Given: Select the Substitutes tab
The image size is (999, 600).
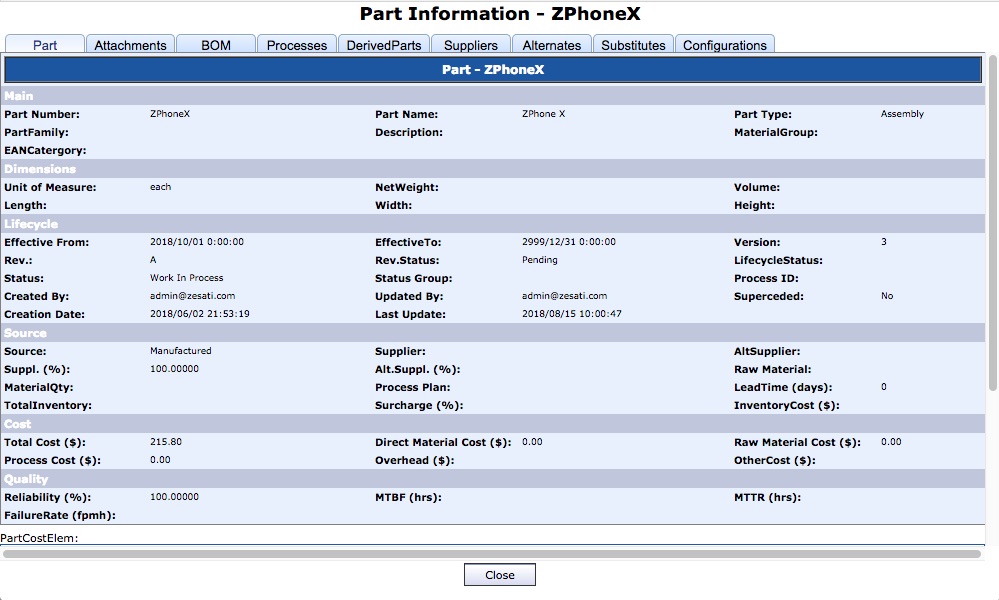Looking at the screenshot, I should 632,44.
